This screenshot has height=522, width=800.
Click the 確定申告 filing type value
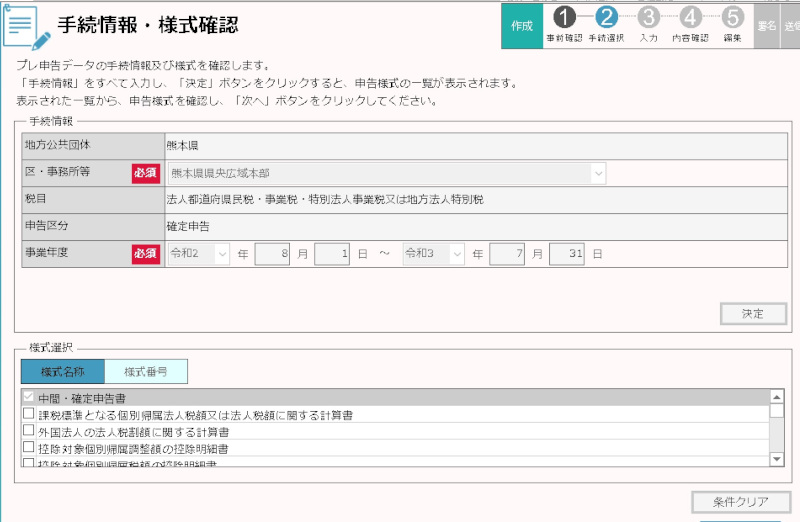coord(188,227)
